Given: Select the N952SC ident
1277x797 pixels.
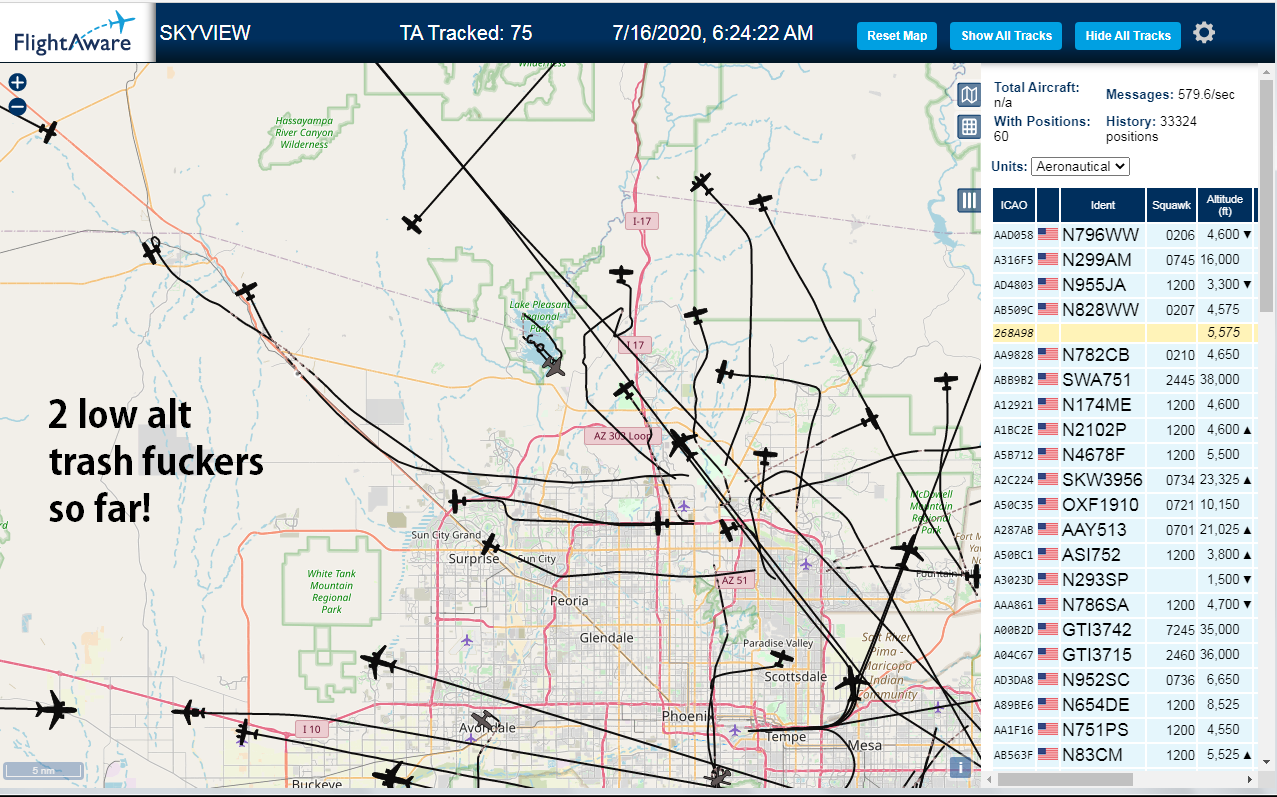Looking at the screenshot, I should [x=1096, y=680].
